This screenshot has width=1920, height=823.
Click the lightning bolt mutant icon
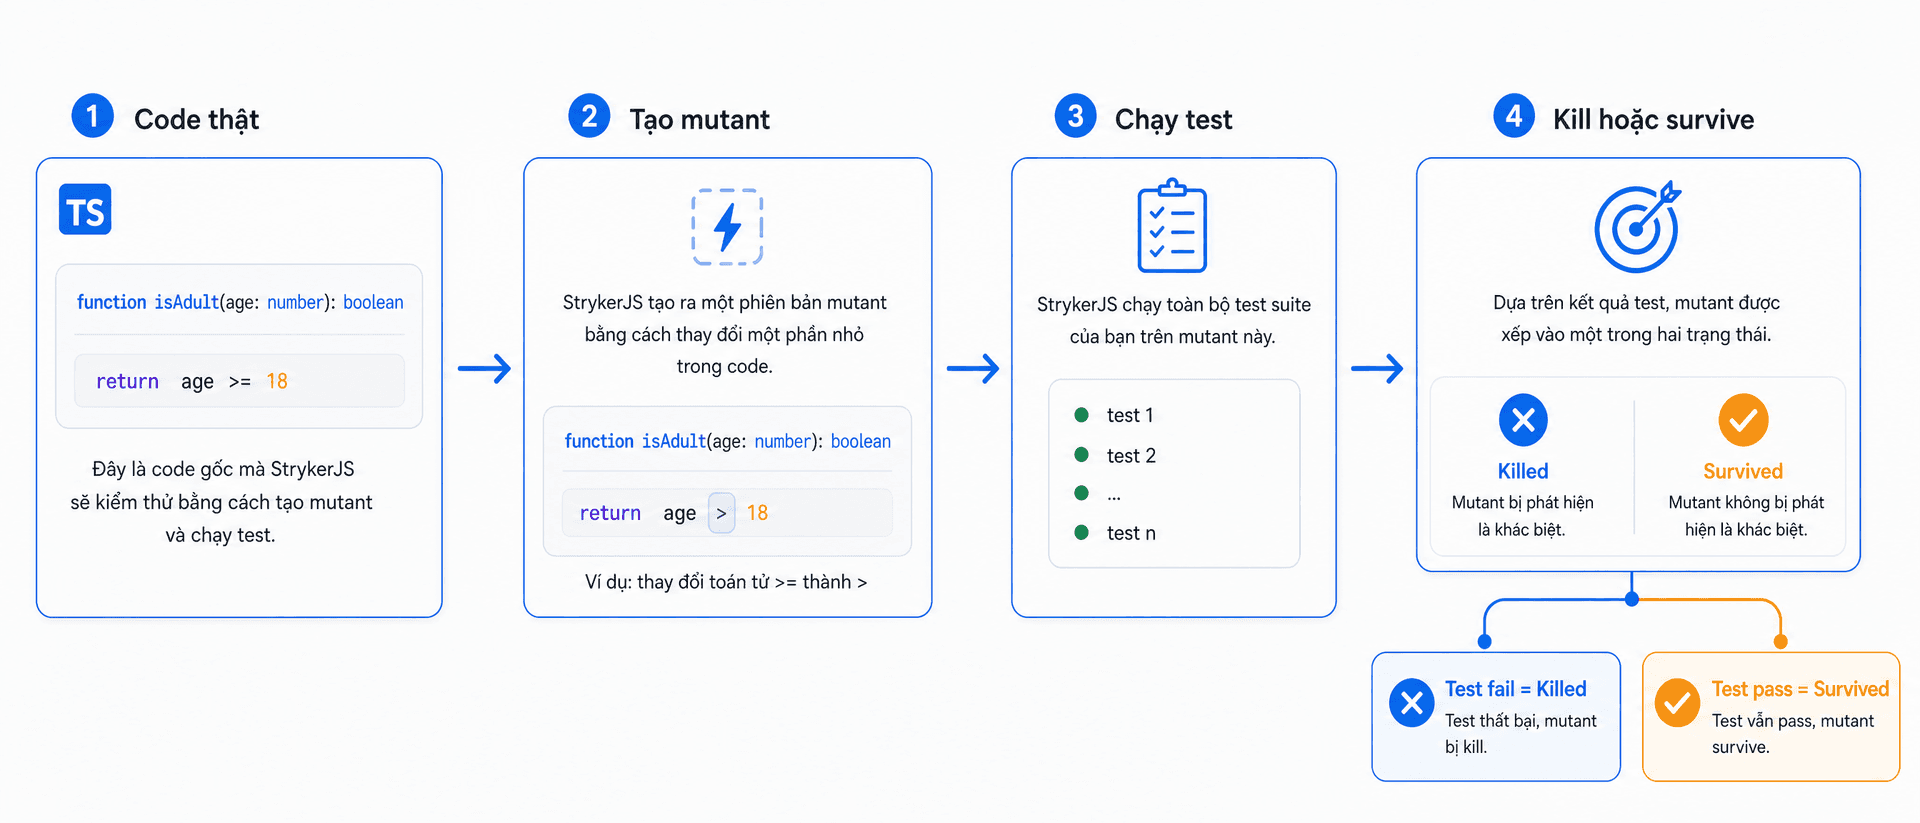point(727,227)
